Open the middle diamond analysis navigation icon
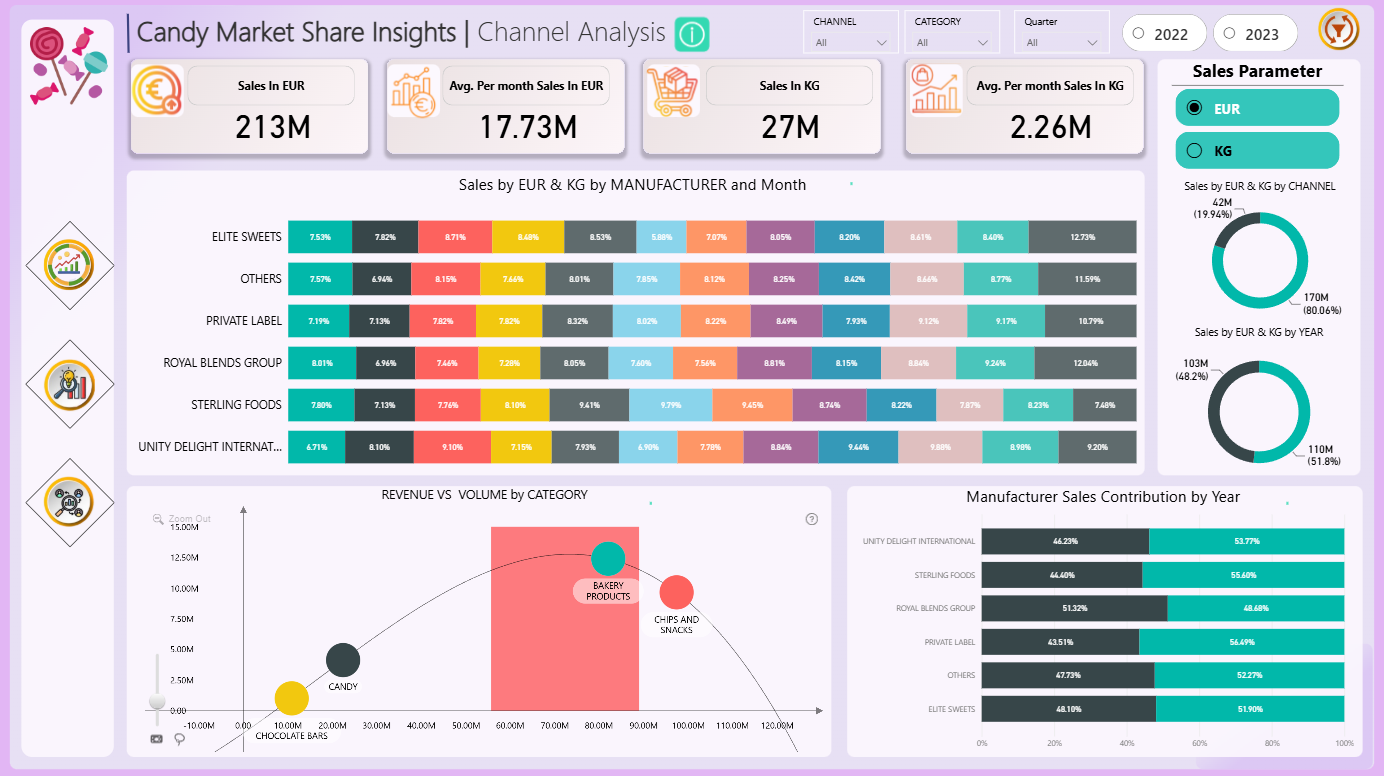1384x776 pixels. (70, 382)
